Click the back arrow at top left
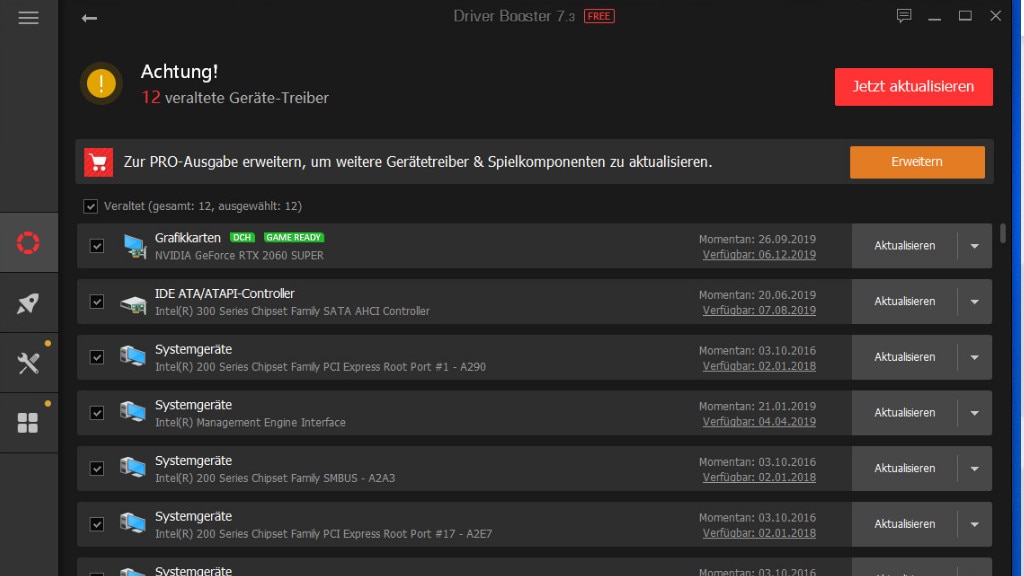The width and height of the screenshot is (1024, 576). pyautogui.click(x=89, y=17)
